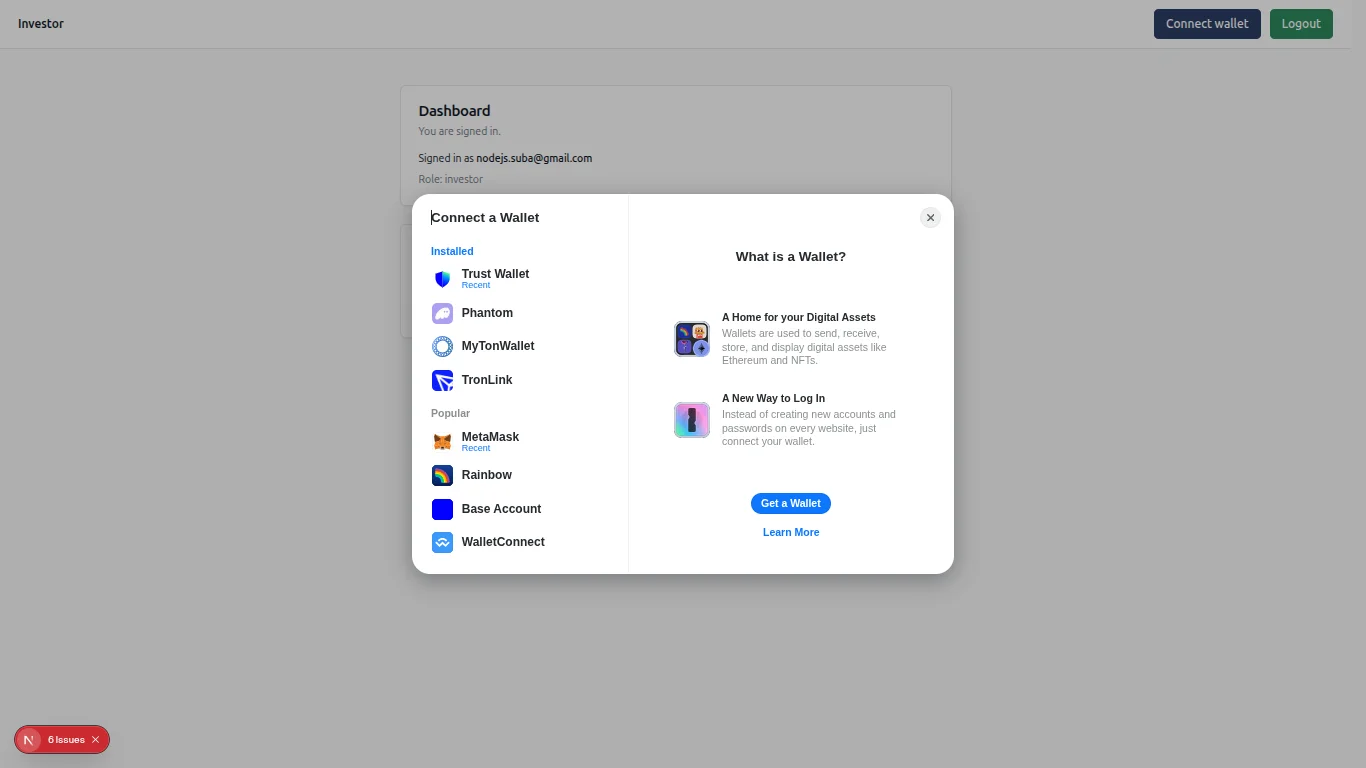Click the Rainbow wallet icon
This screenshot has height=768, width=1366.
[x=442, y=475]
